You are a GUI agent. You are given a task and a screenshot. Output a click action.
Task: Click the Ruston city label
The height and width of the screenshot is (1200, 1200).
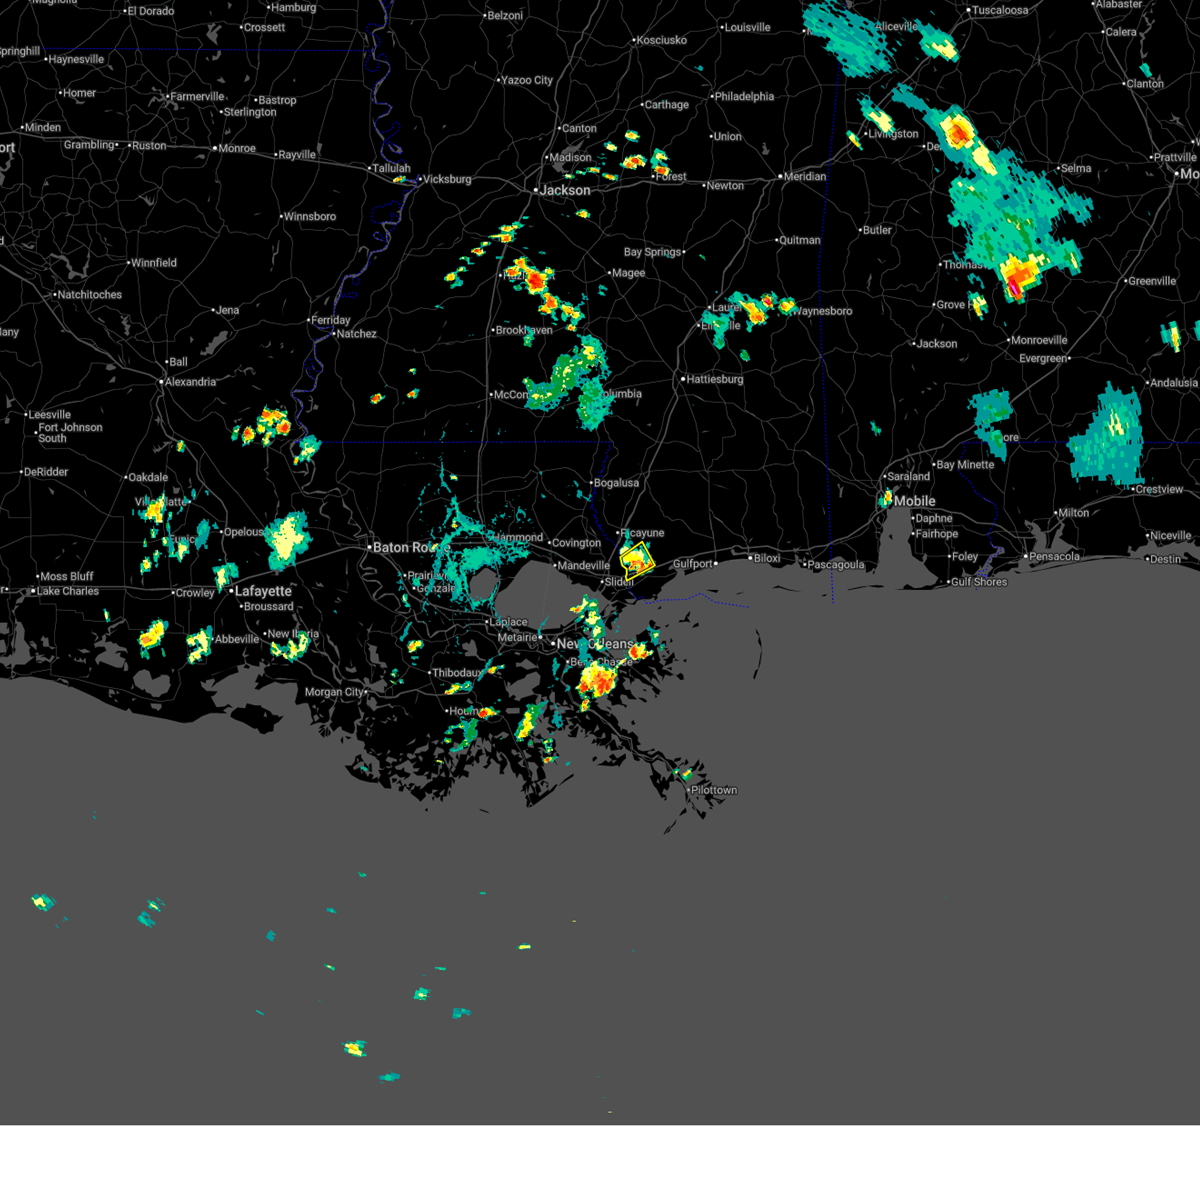(149, 145)
